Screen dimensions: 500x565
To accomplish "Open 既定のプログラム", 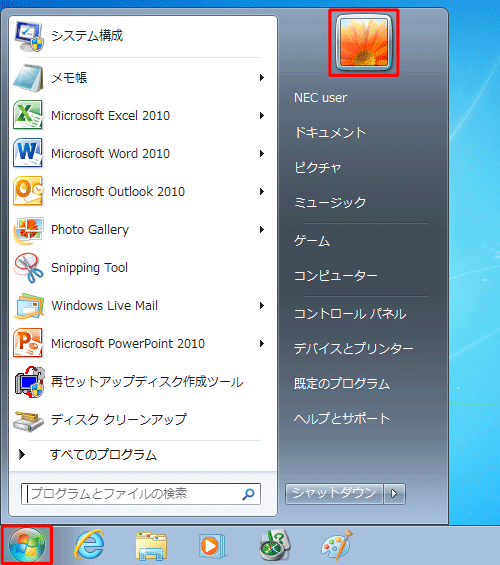I will click(x=342, y=384).
